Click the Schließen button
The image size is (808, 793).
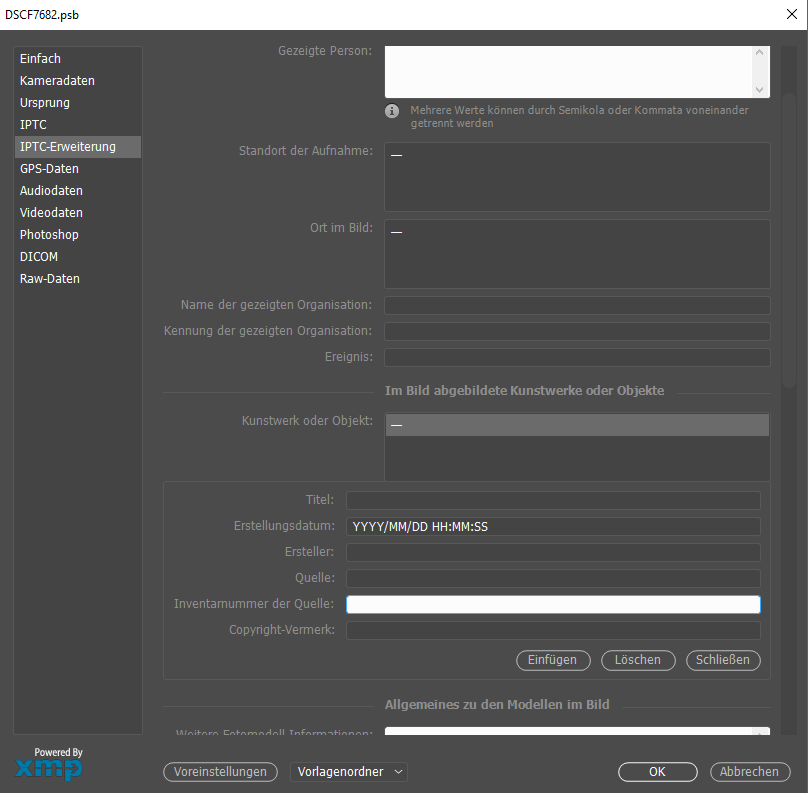[723, 660]
